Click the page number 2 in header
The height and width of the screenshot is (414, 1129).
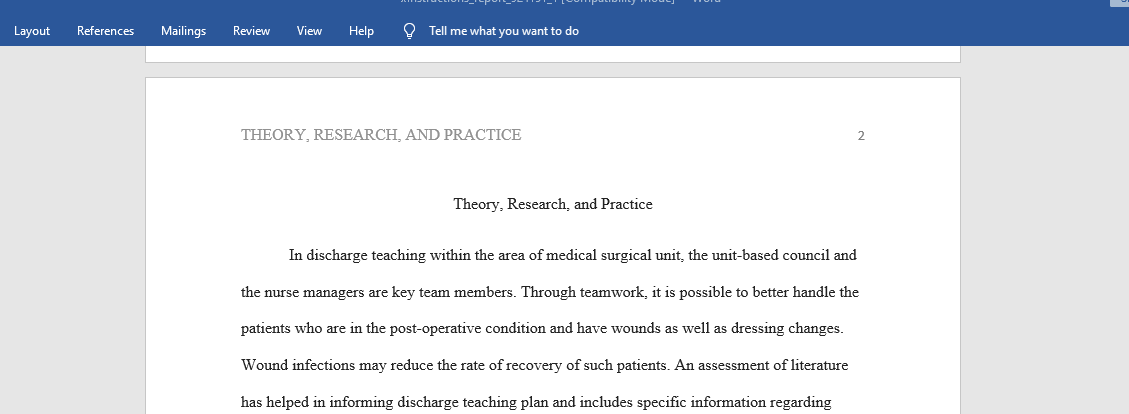pyautogui.click(x=860, y=135)
